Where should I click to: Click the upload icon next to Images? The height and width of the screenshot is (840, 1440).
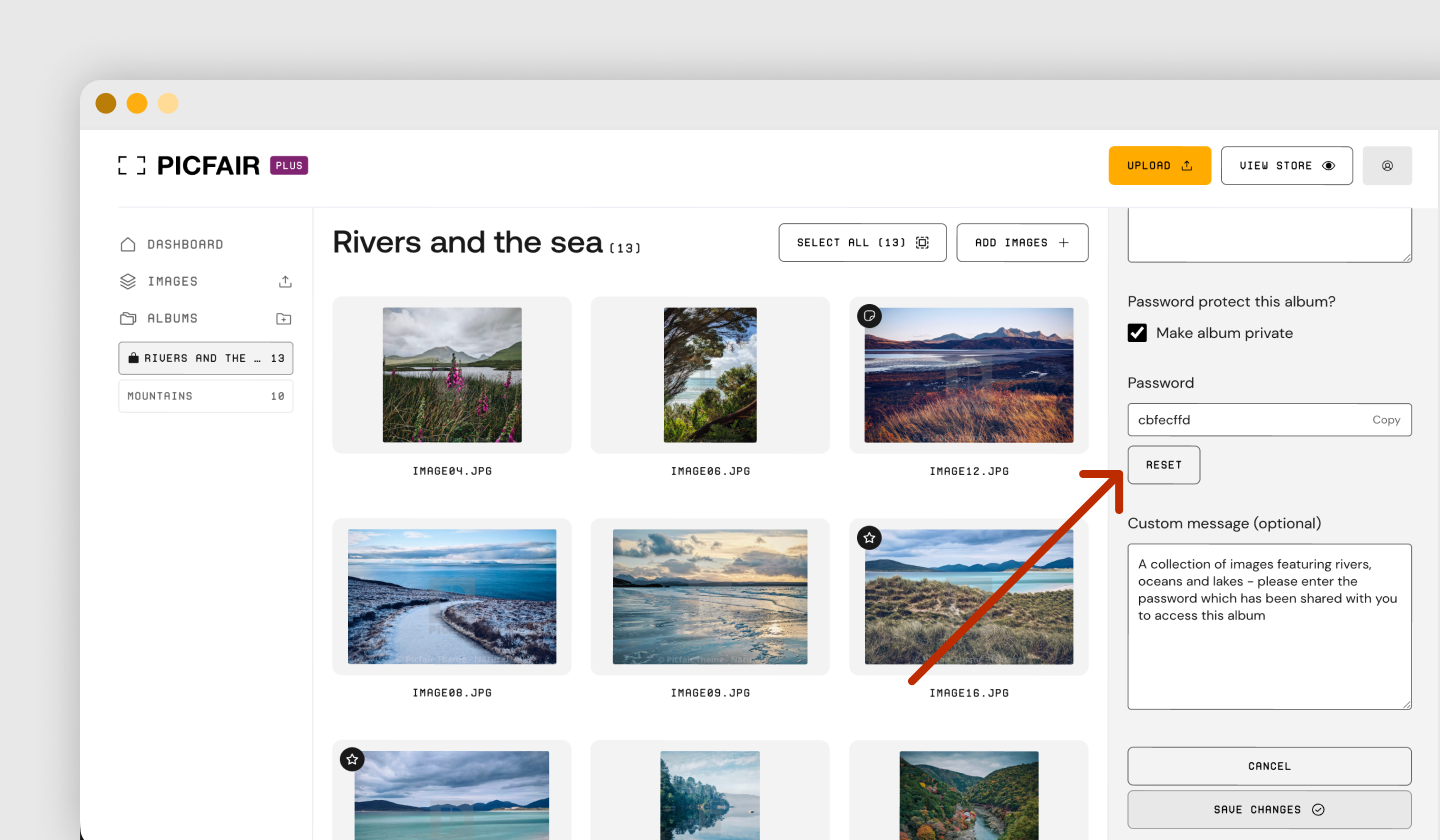click(285, 282)
